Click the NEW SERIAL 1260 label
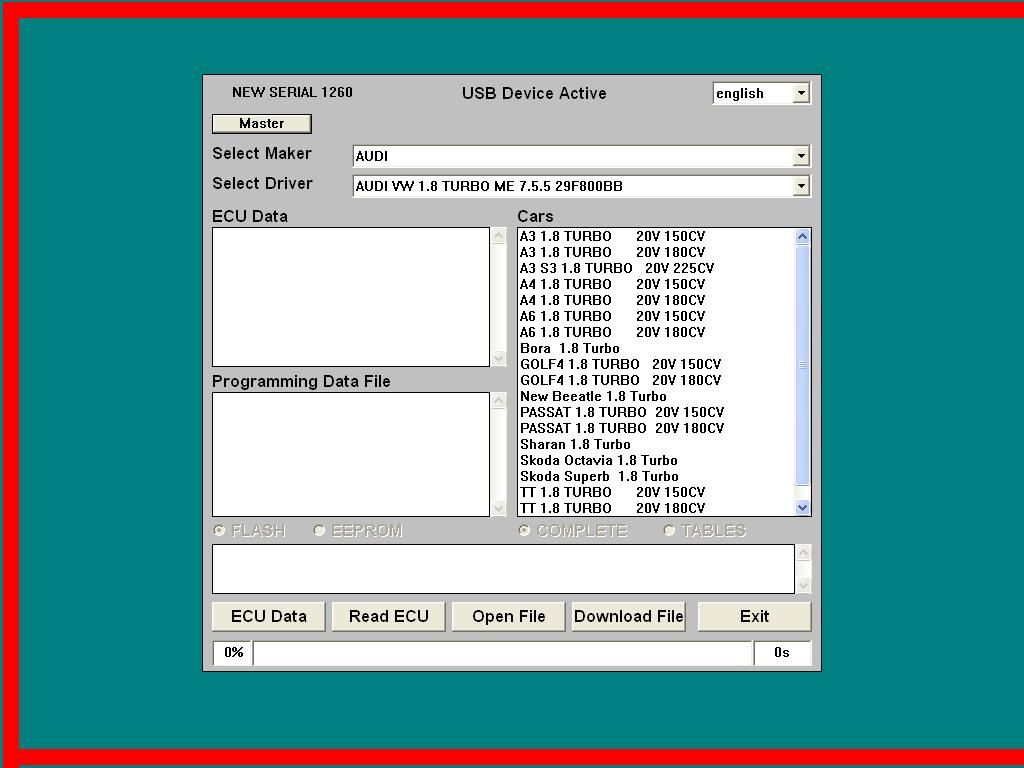 tap(293, 92)
